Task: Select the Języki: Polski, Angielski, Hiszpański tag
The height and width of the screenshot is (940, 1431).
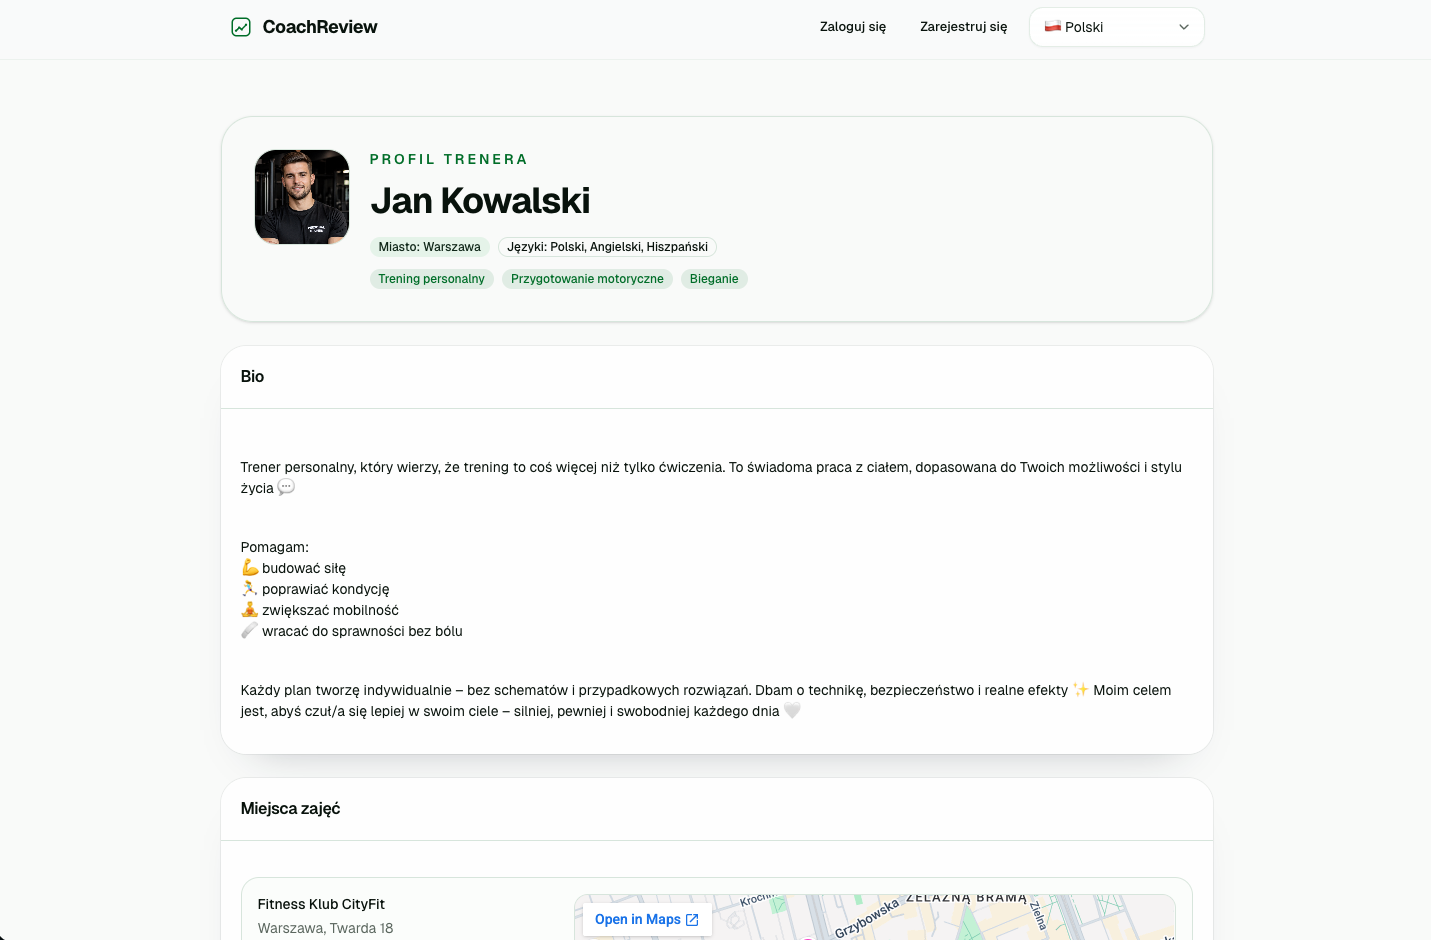Action: 608,247
